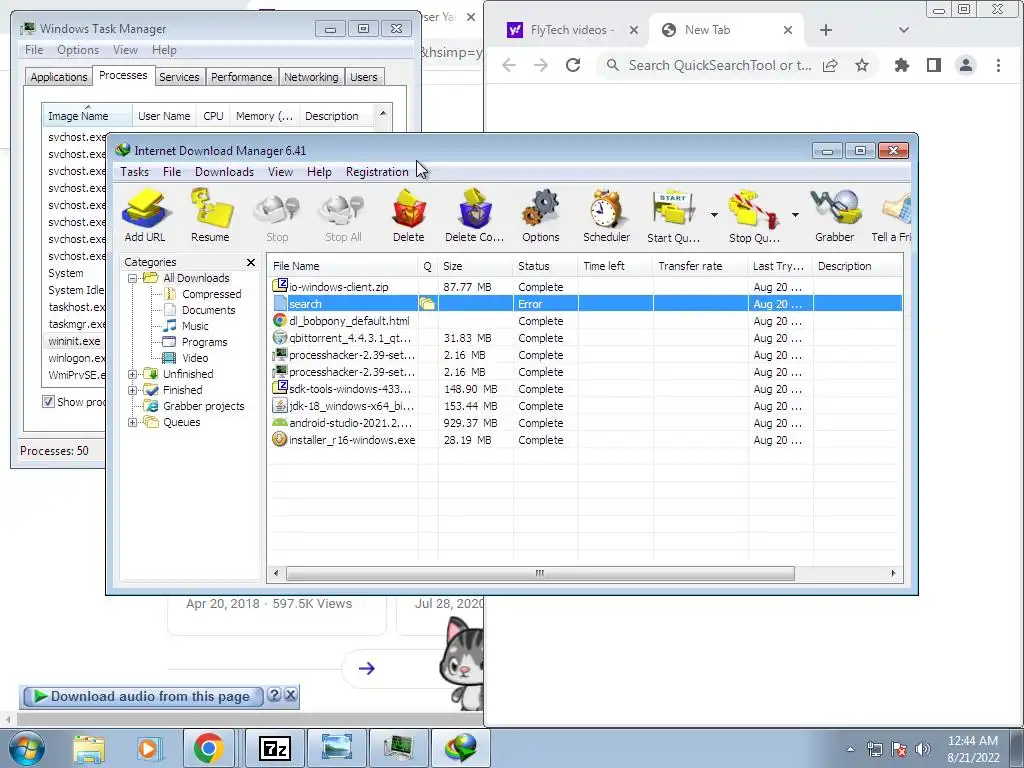Reload the Chrome page
The image size is (1024, 768).
click(573, 65)
